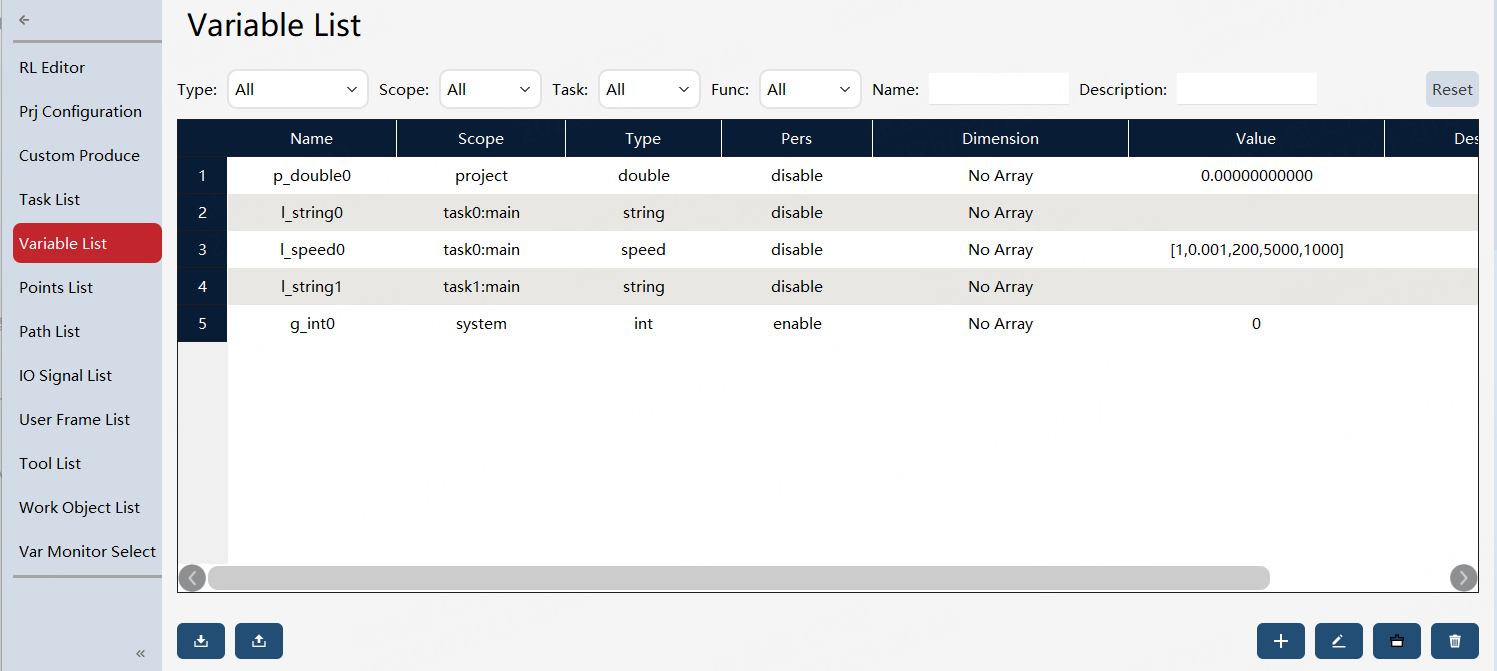Expand the Func filter dropdown
This screenshot has width=1497, height=671.
pos(810,89)
